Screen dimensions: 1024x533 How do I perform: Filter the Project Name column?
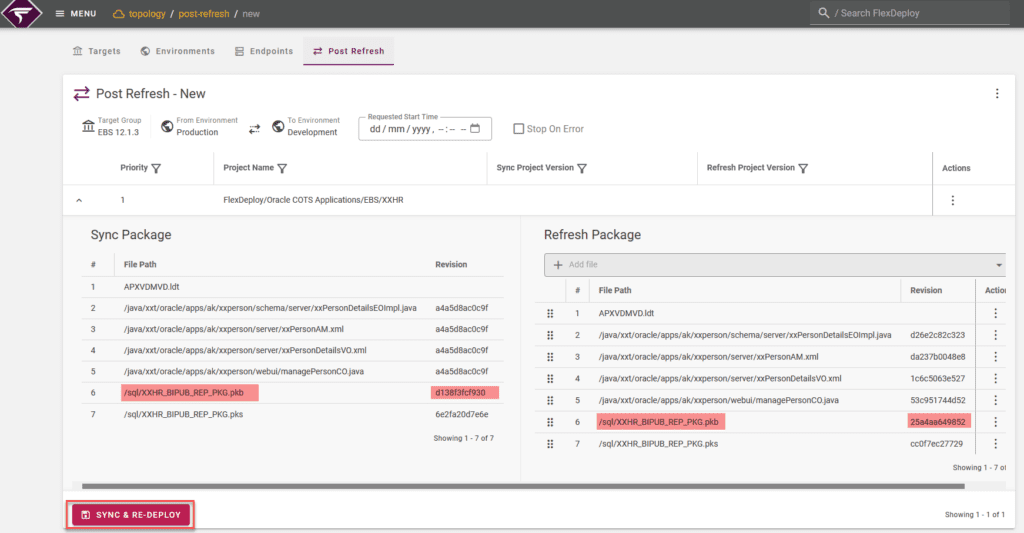point(282,169)
